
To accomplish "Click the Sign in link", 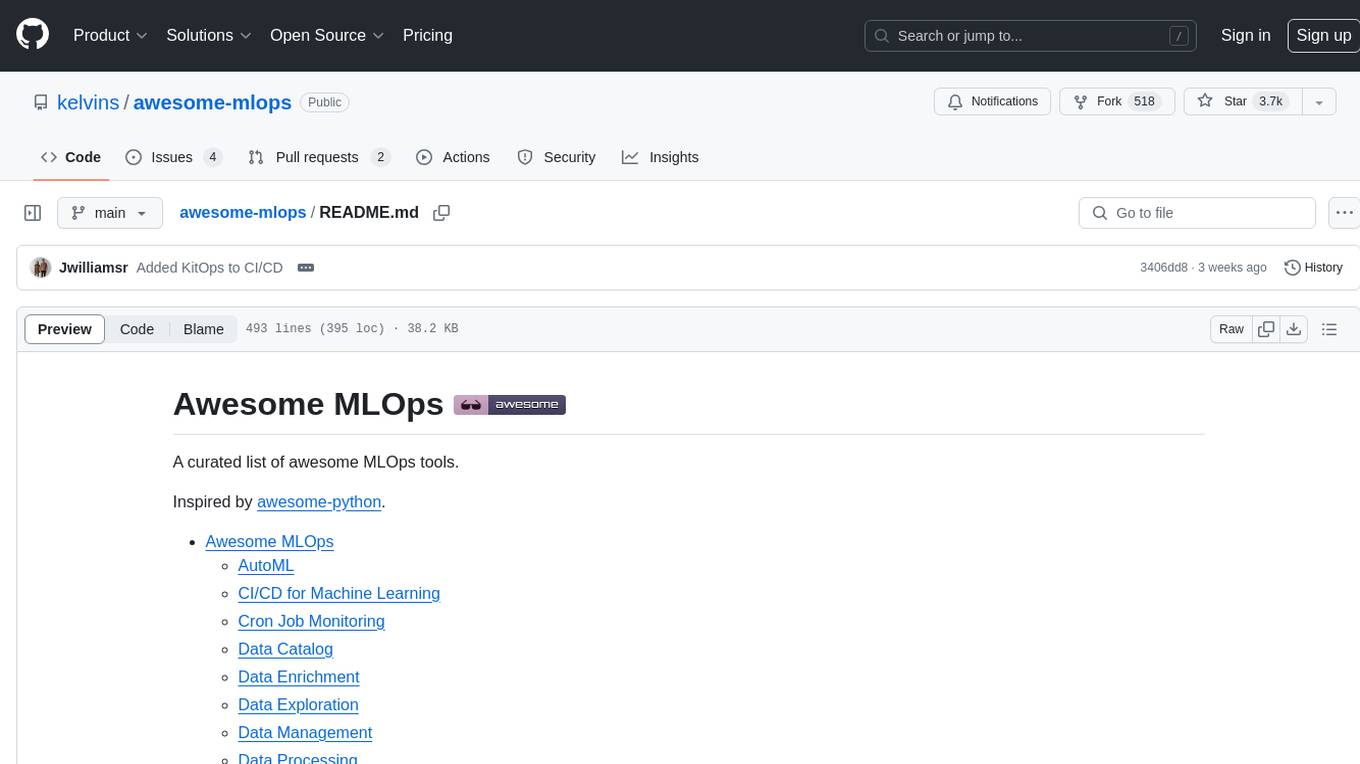I will 1245,35.
